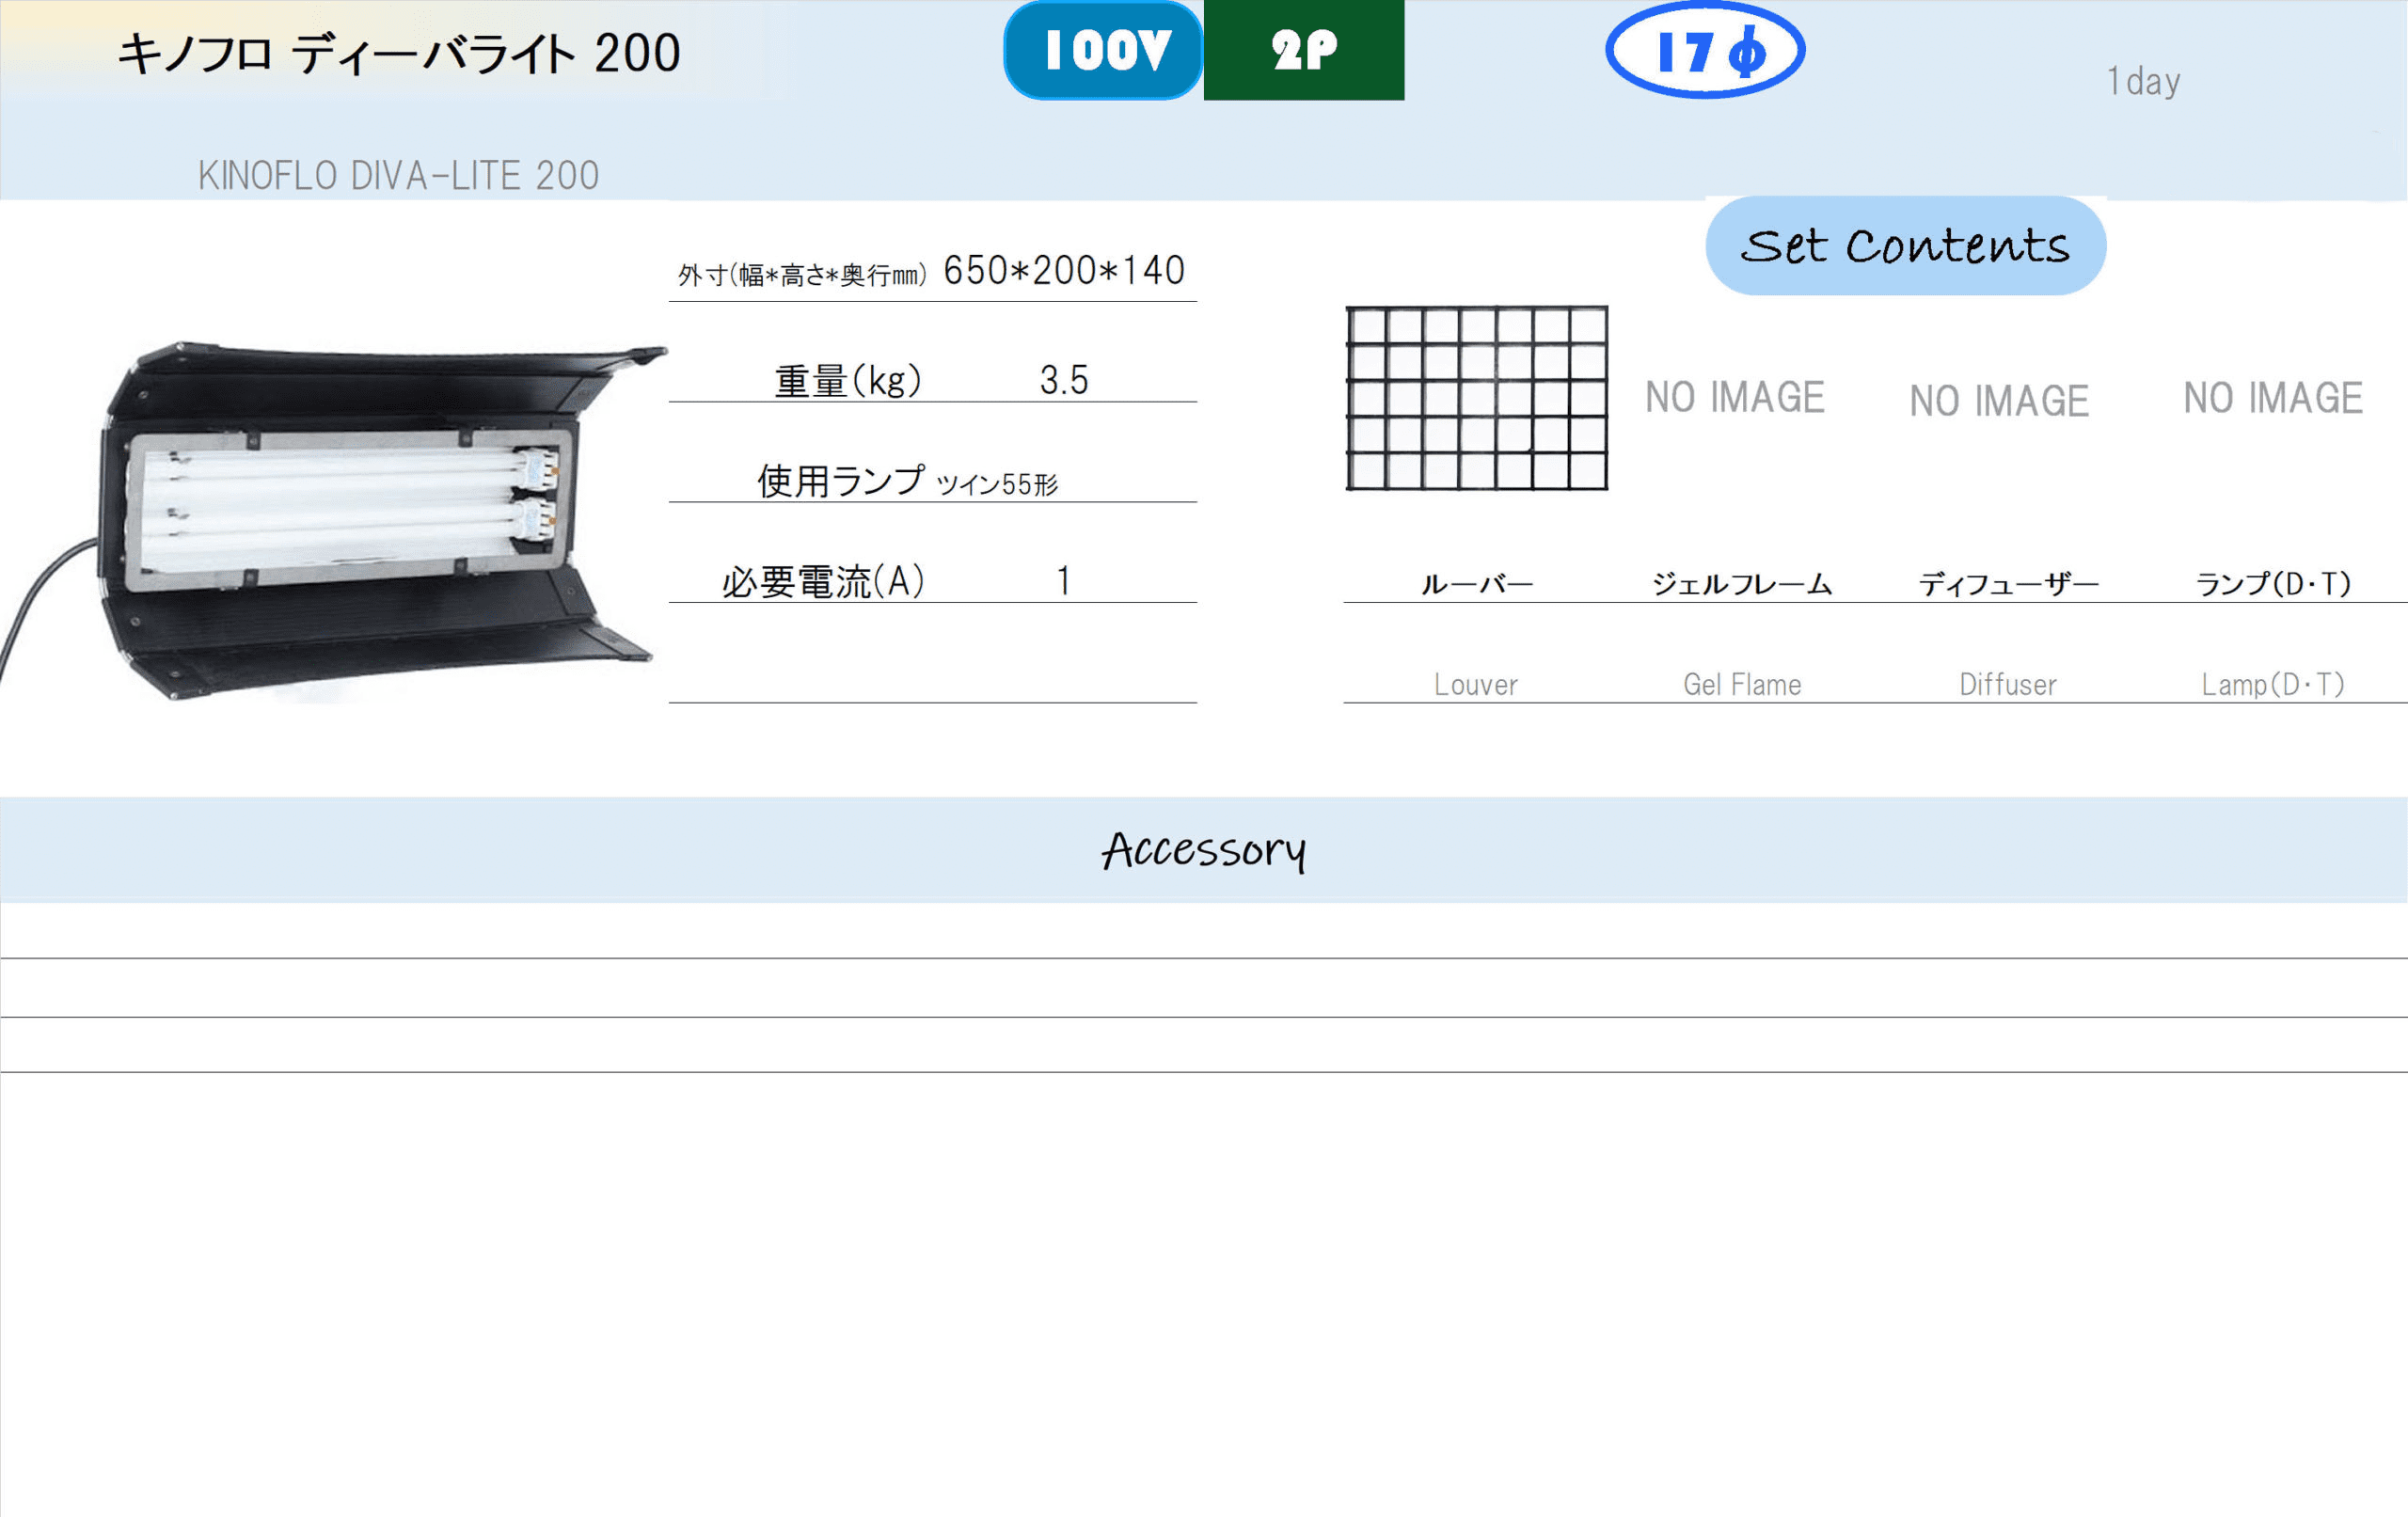
Task: Open the louver grid thumbnail image
Action: (x=1477, y=398)
